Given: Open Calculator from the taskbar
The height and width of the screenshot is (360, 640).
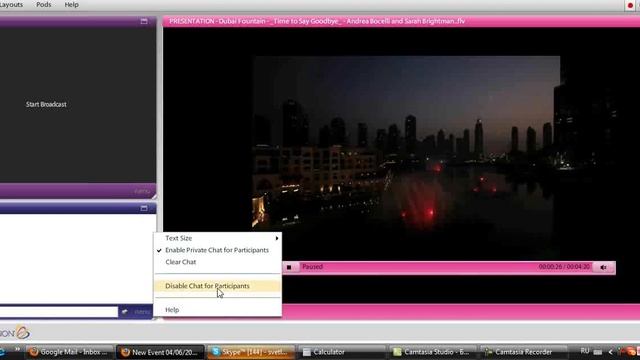Looking at the screenshot, I should coord(341,352).
